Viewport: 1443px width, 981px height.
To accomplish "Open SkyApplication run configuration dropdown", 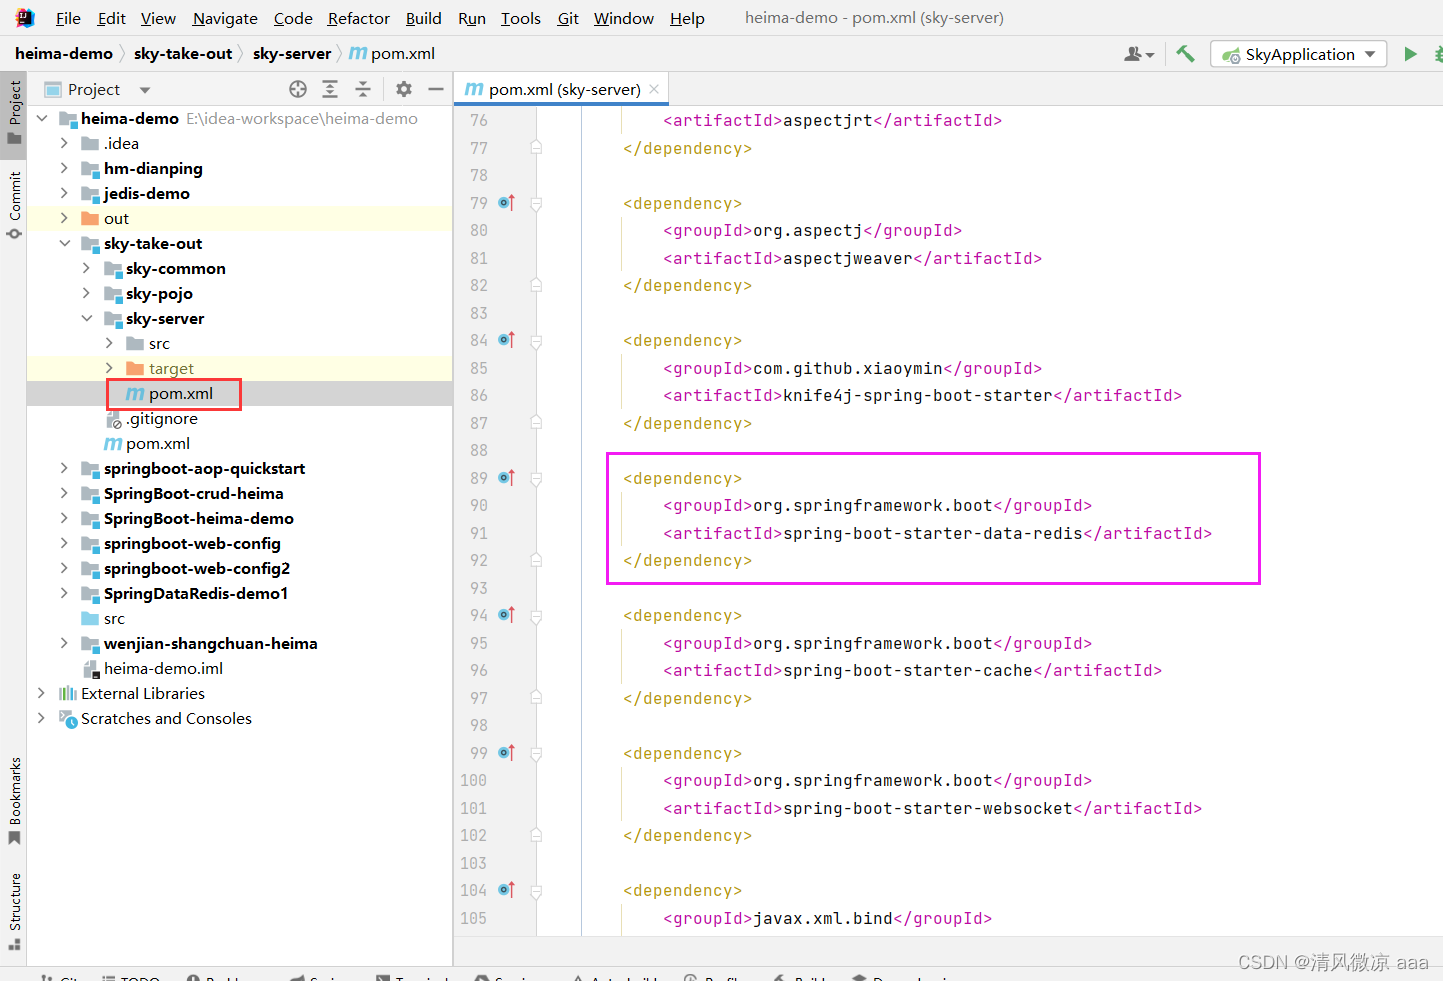I will (1298, 54).
